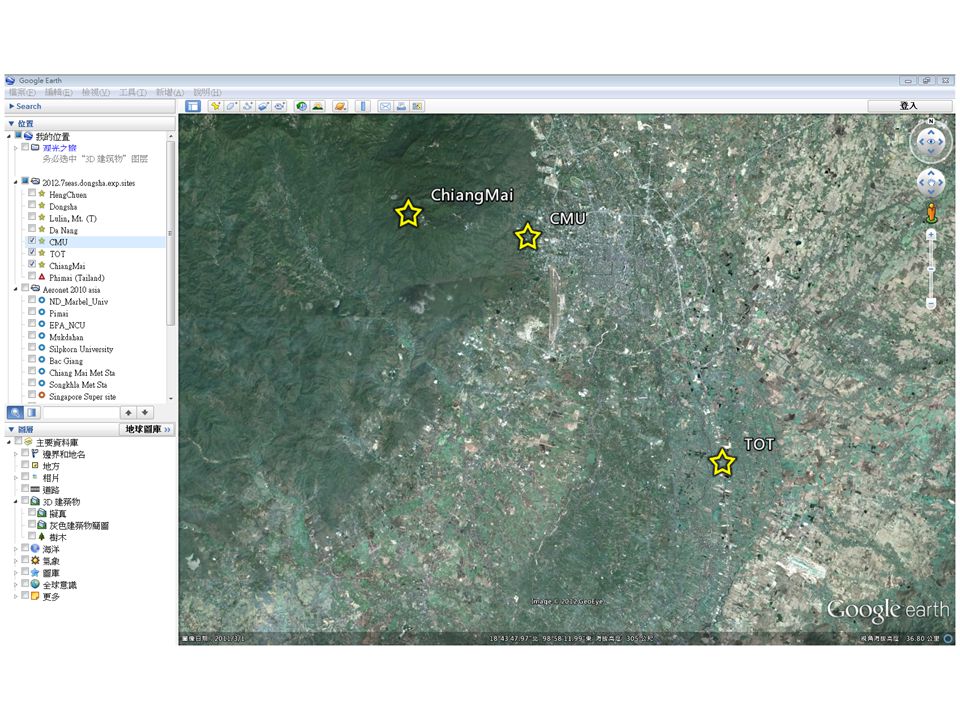Open the 地球圖庫 Earth Gallery button
960x720 pixels.
(x=147, y=429)
